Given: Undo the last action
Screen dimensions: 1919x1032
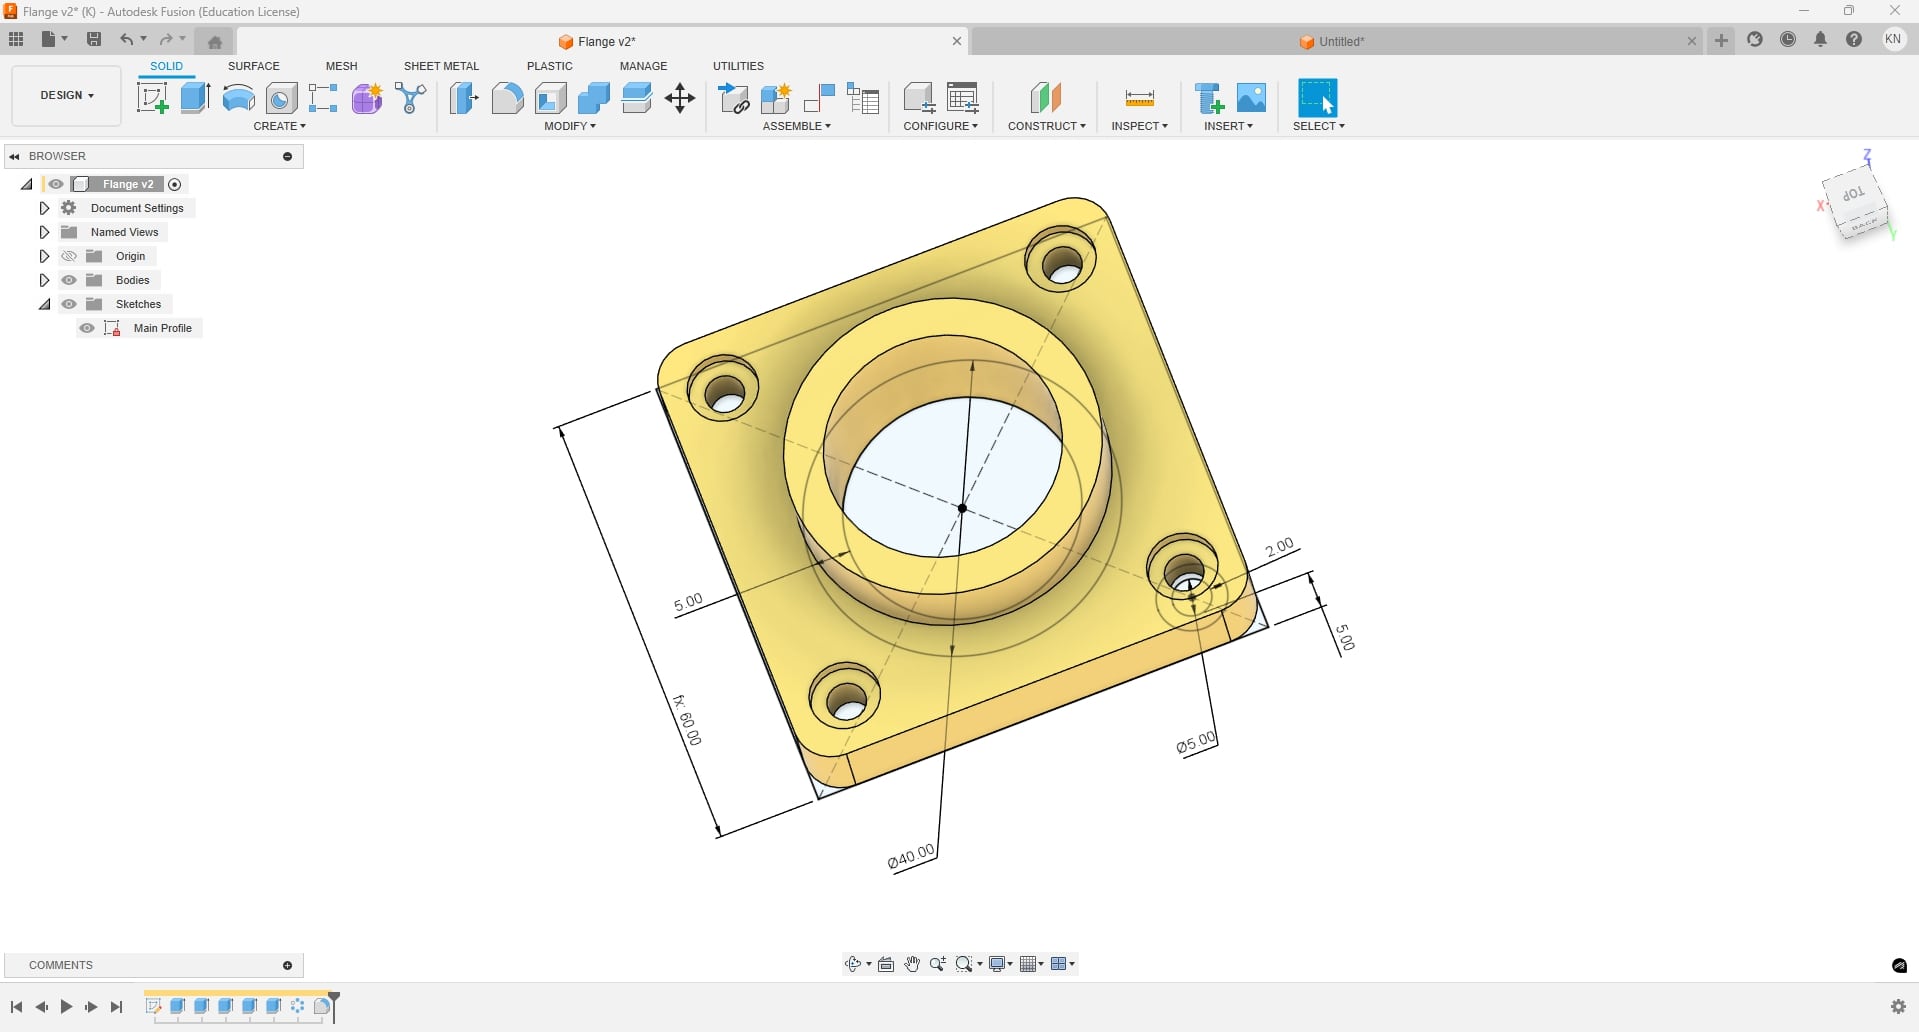Looking at the screenshot, I should (x=127, y=39).
